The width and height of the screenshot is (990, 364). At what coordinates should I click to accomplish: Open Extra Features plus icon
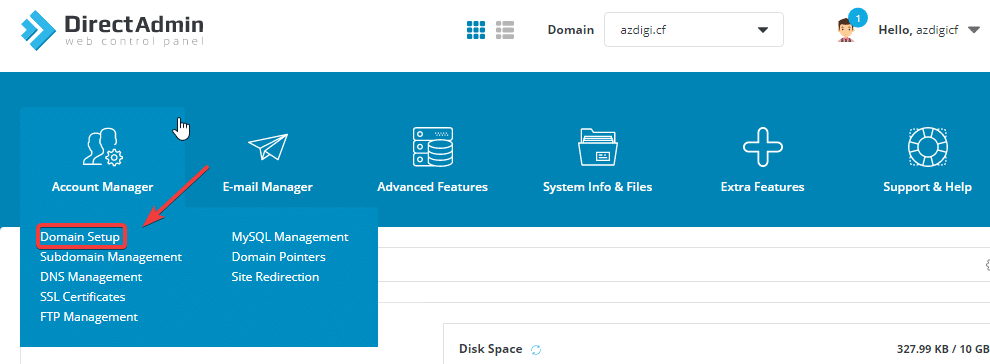tap(763, 147)
